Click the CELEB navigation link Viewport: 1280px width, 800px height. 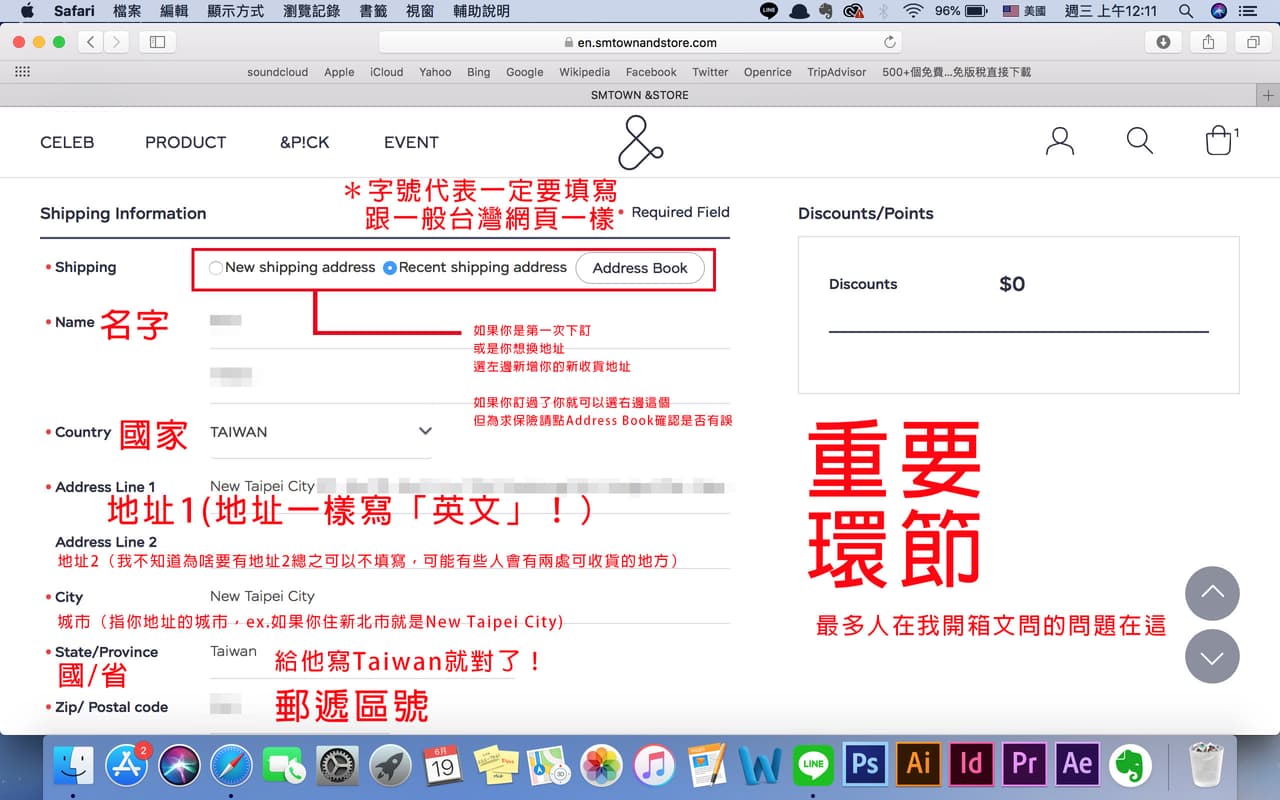67,142
